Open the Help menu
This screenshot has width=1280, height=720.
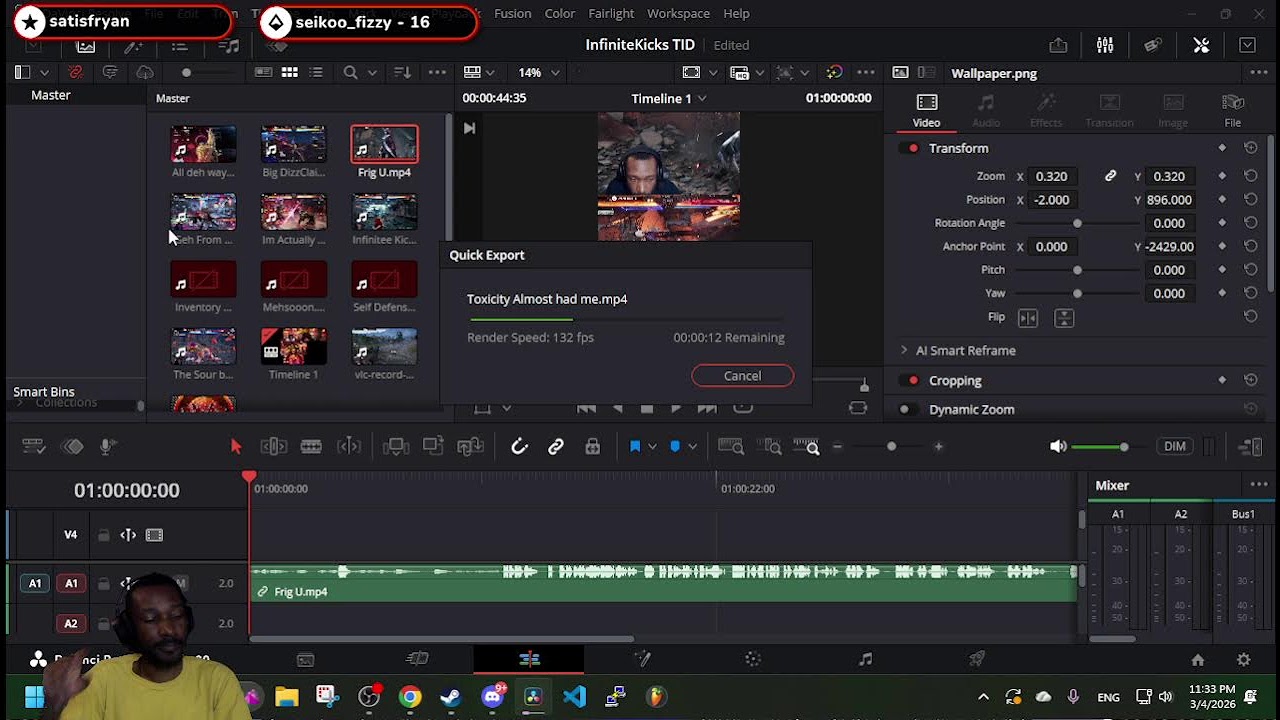736,14
